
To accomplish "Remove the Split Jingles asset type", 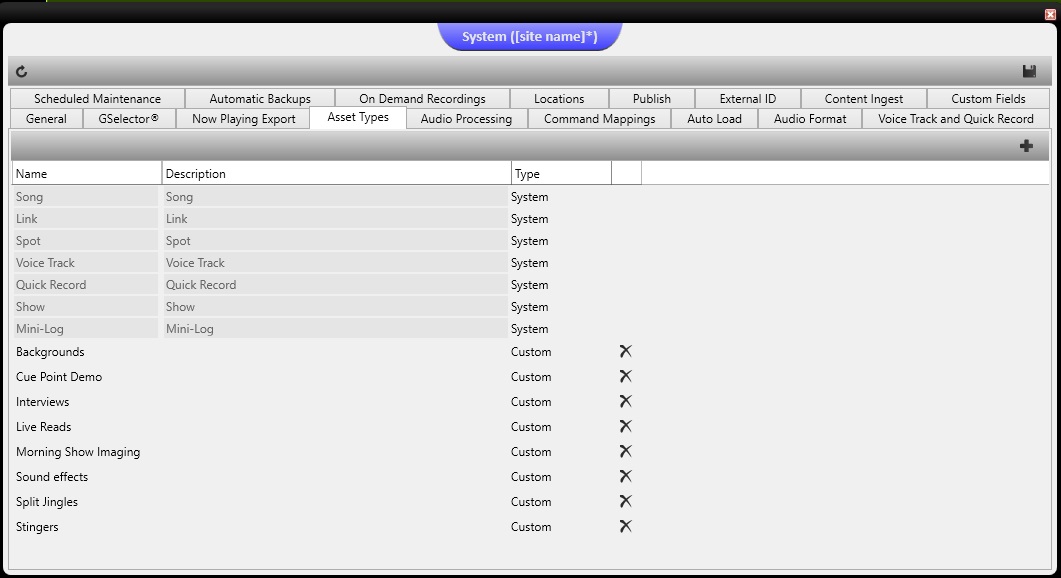I will (625, 502).
